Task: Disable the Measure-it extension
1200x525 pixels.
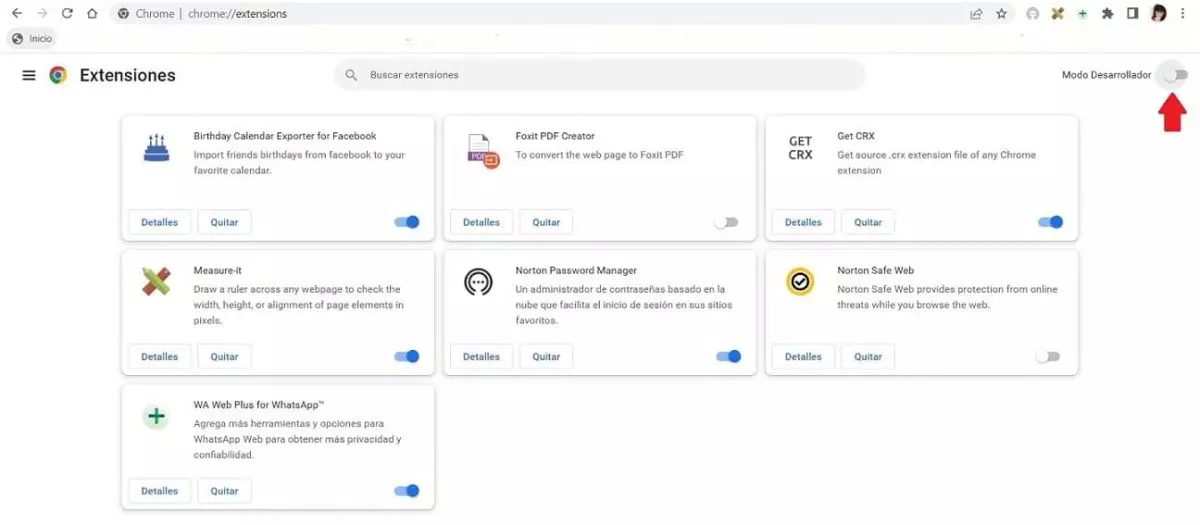Action: pos(407,356)
